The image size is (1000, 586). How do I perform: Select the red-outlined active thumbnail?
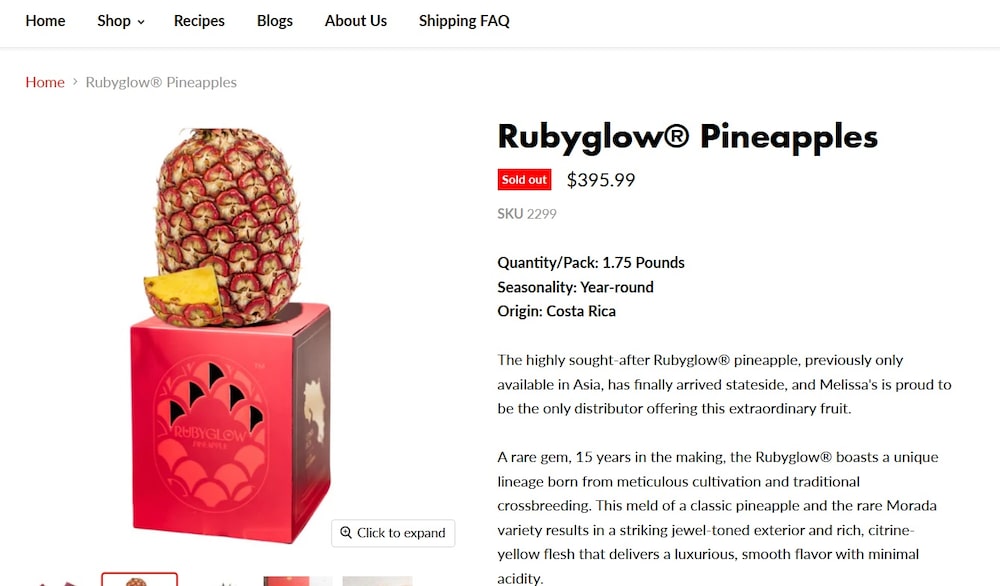(139, 580)
